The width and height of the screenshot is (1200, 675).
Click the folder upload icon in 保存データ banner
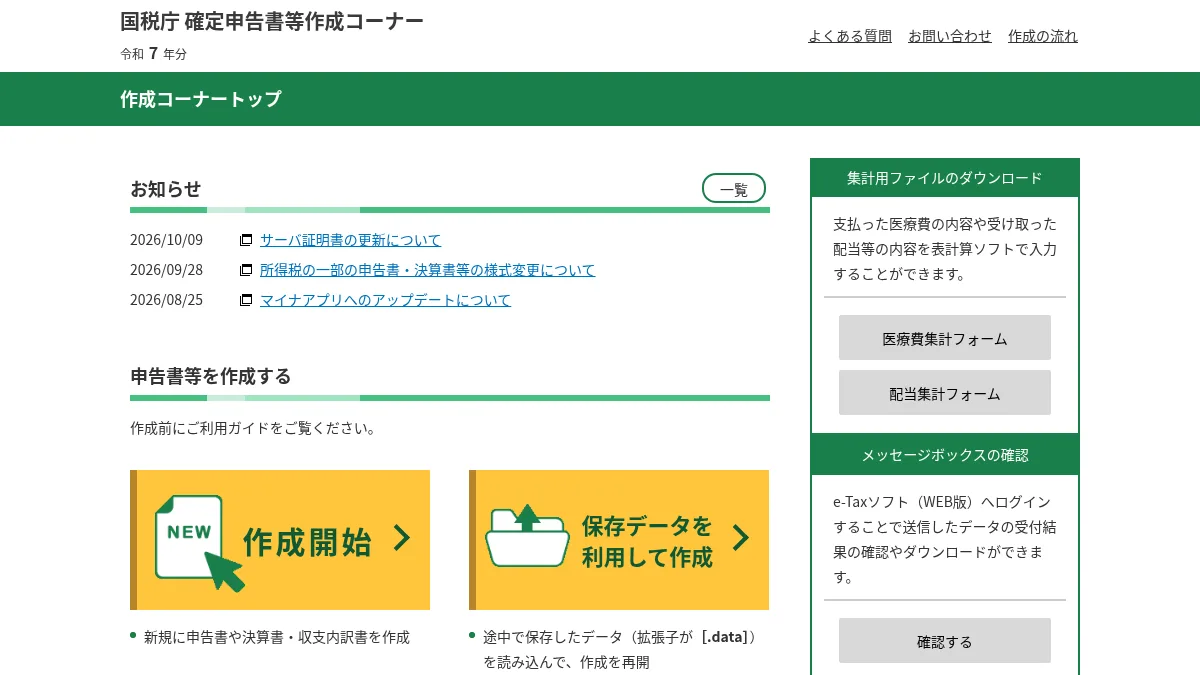pyautogui.click(x=527, y=536)
